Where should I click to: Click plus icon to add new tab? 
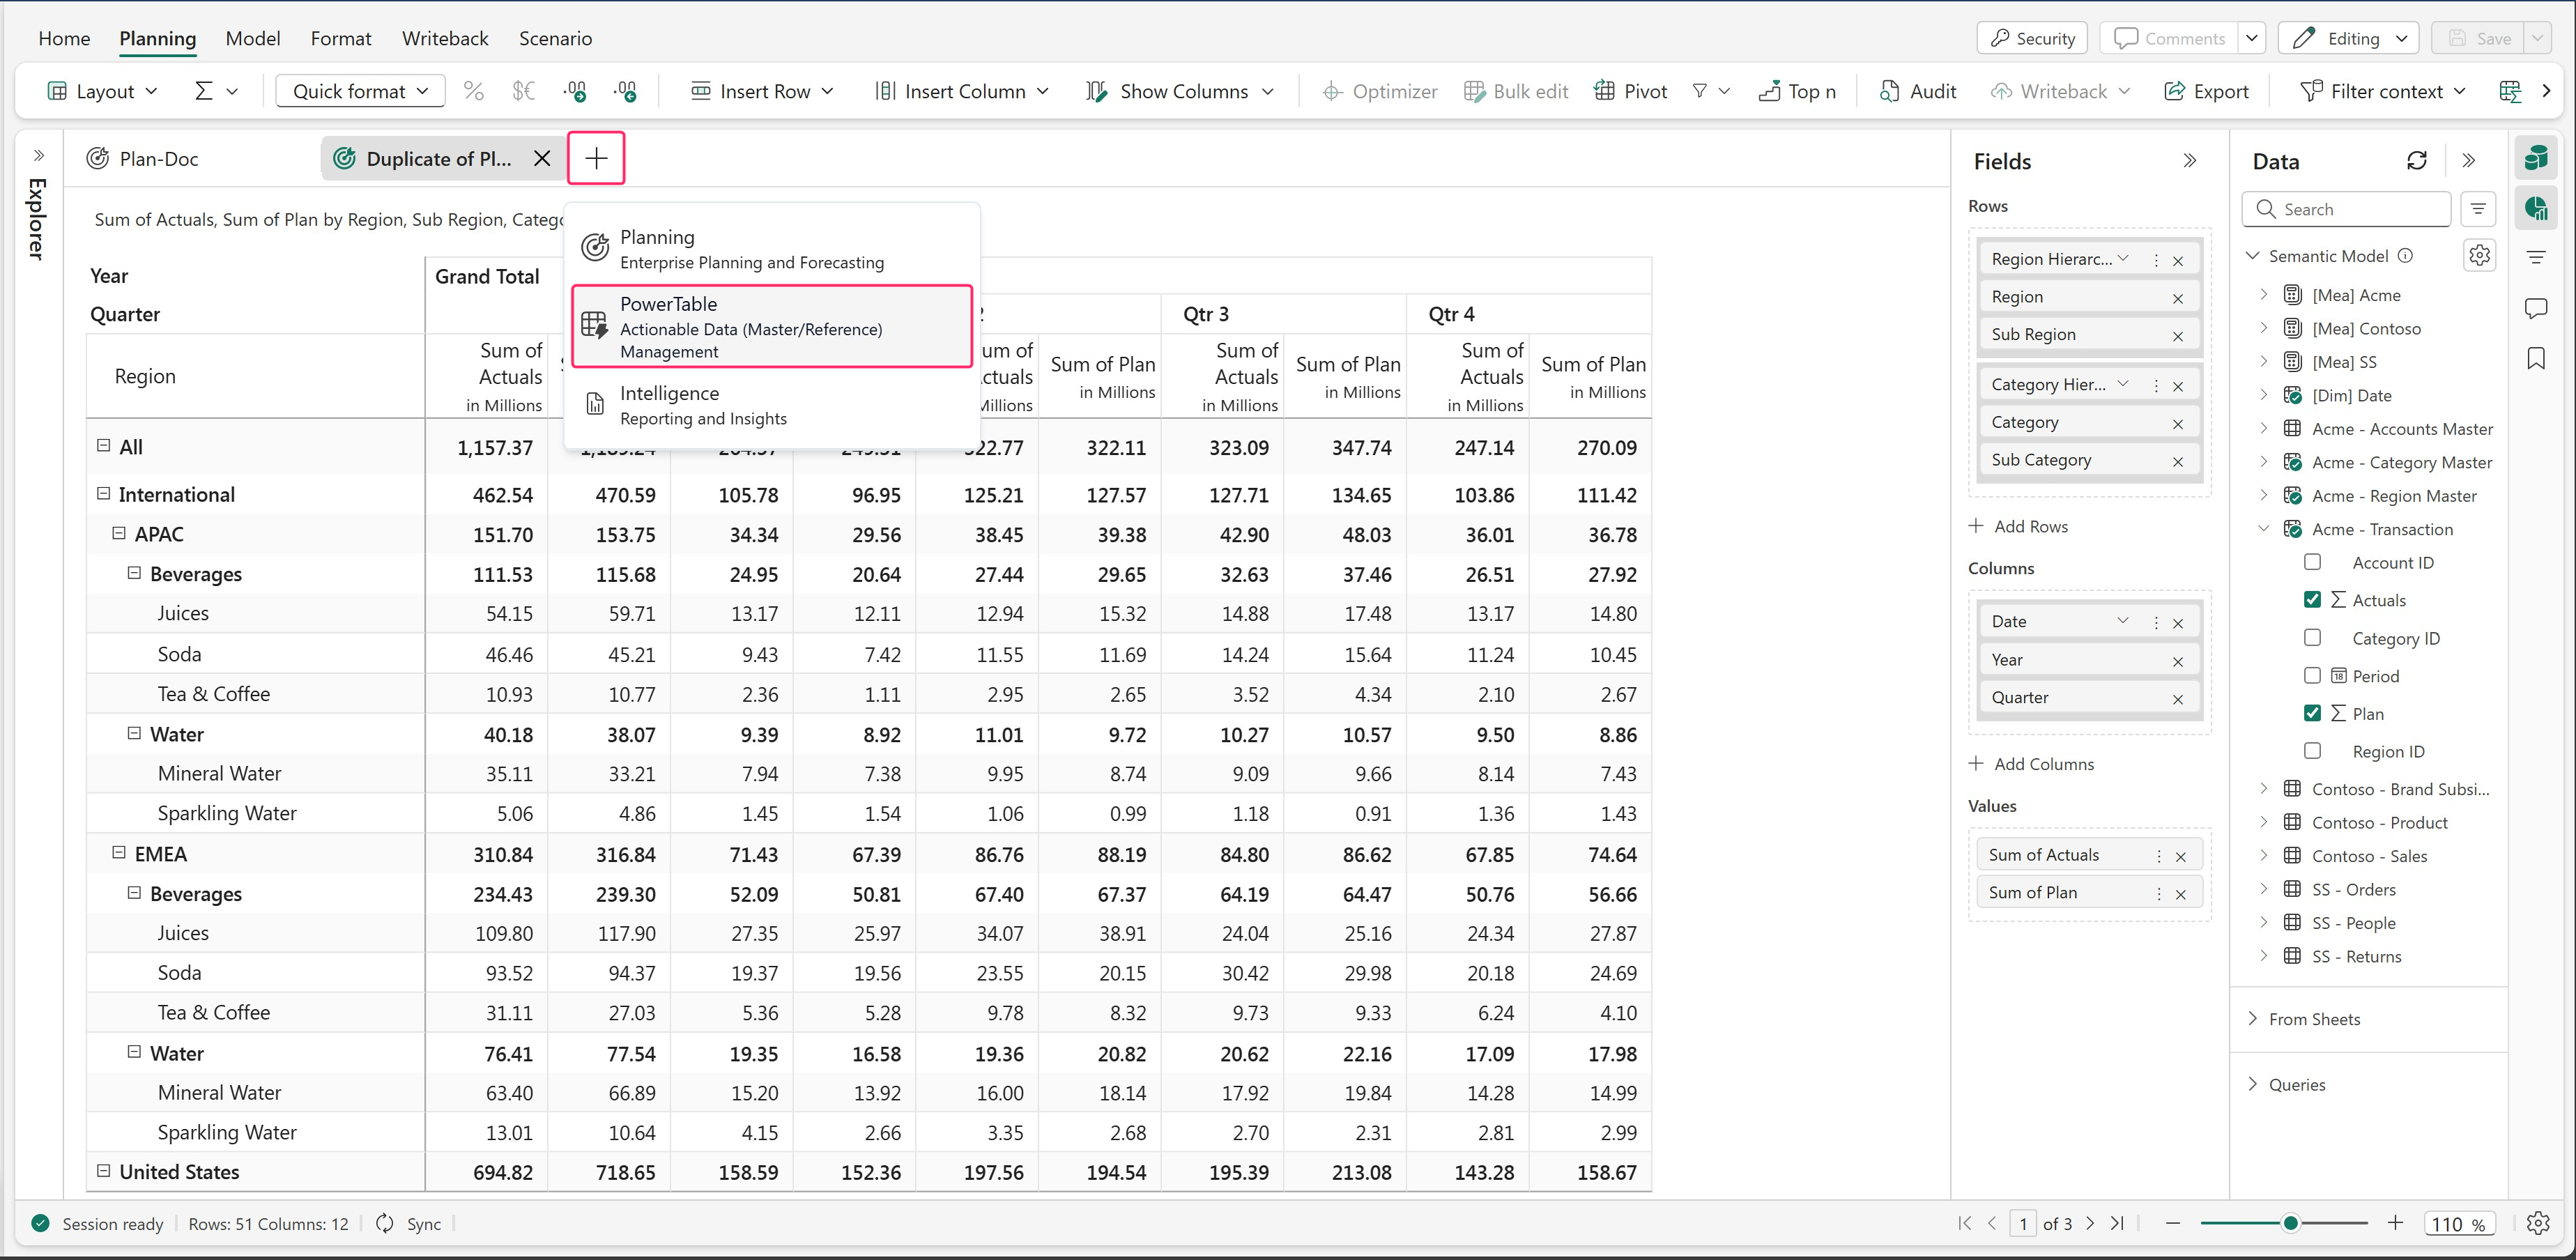[596, 158]
